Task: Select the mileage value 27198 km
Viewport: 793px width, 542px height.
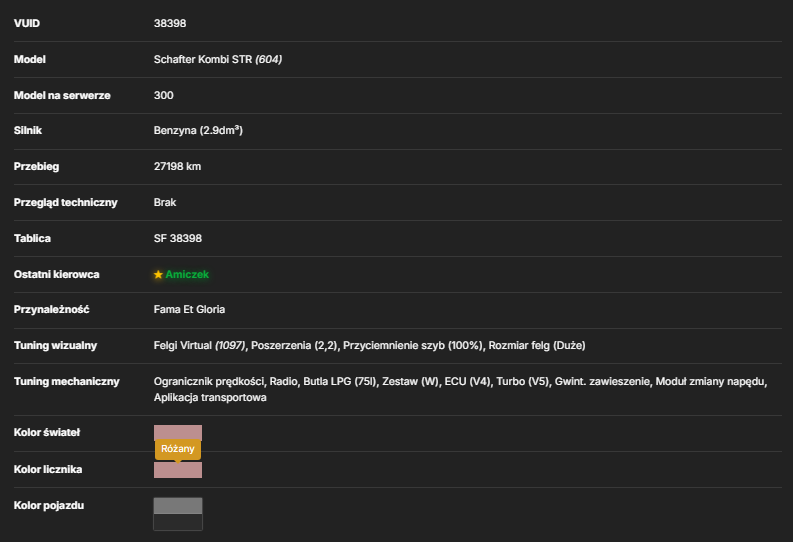Action: pyautogui.click(x=178, y=166)
